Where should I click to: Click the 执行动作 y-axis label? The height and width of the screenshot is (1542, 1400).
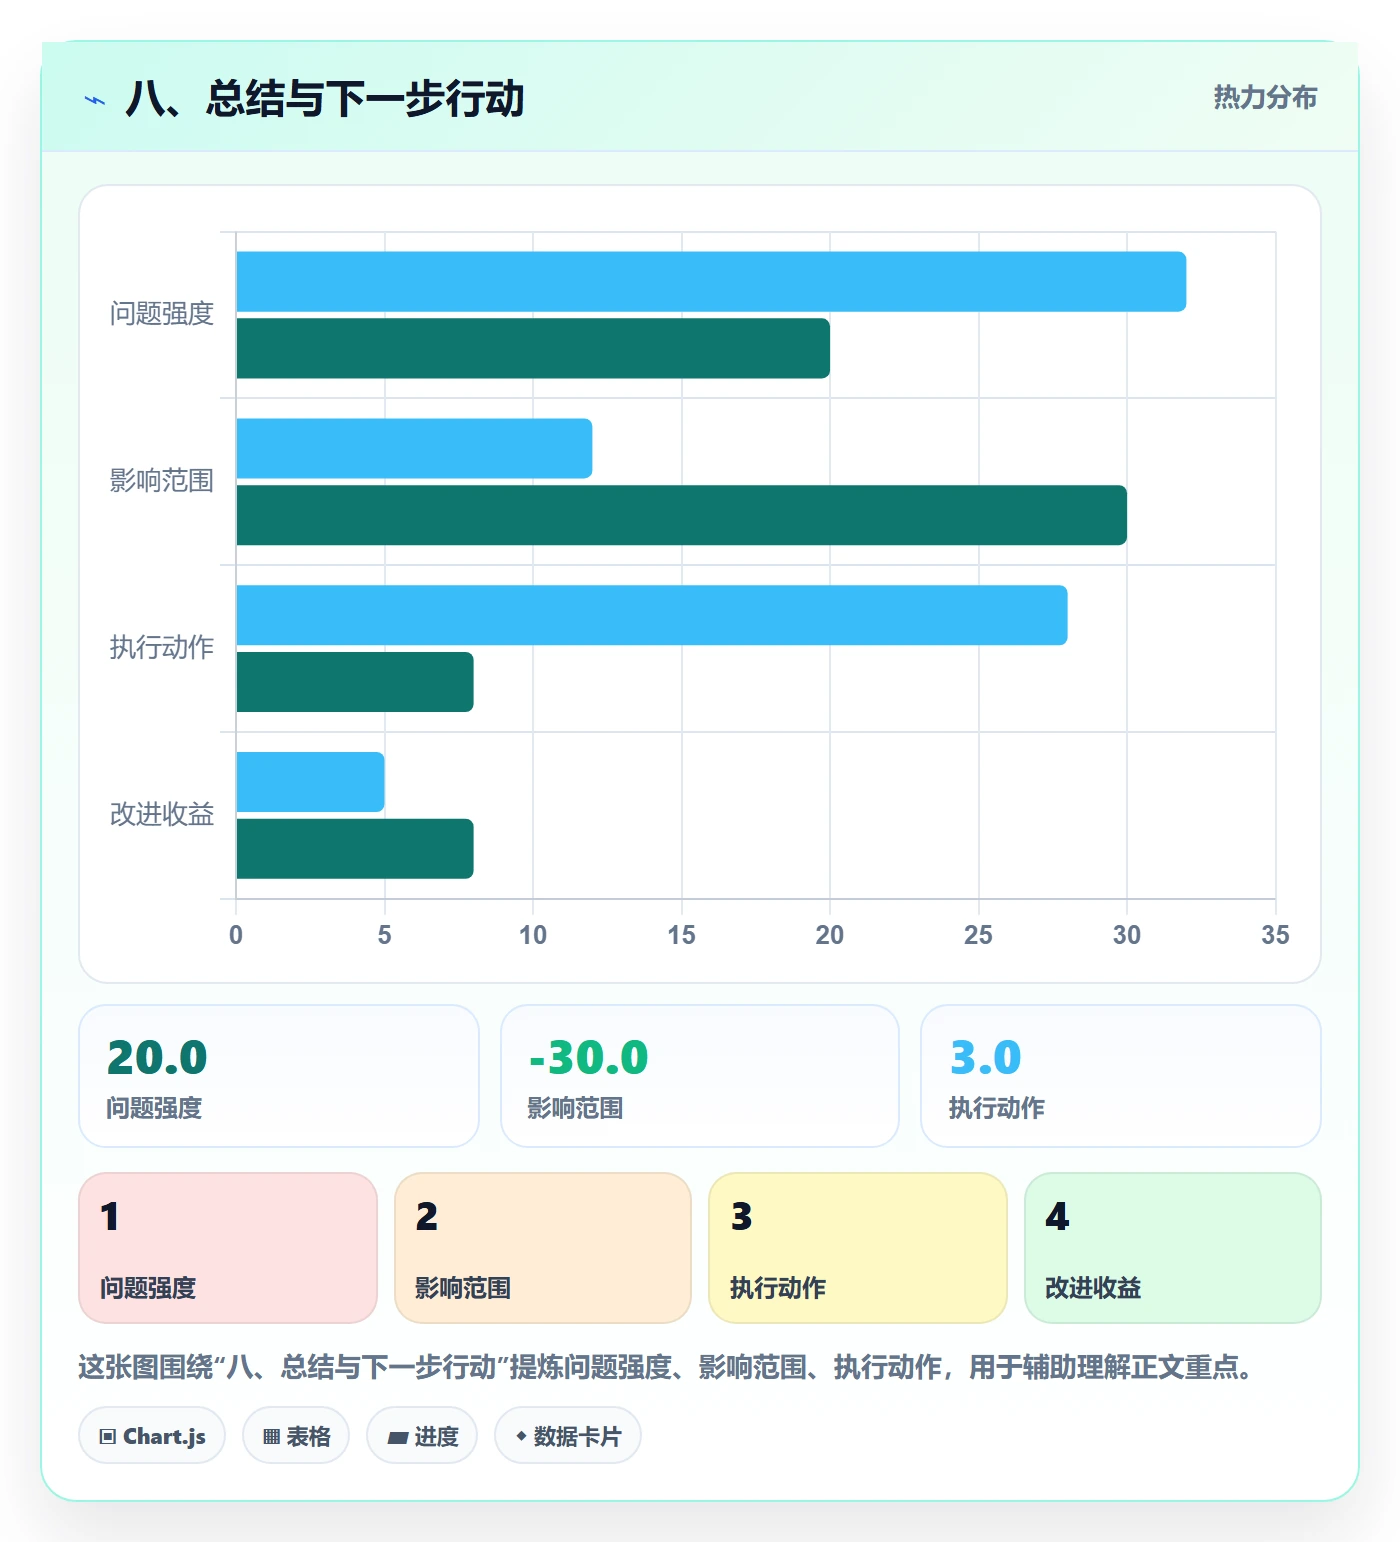[162, 648]
